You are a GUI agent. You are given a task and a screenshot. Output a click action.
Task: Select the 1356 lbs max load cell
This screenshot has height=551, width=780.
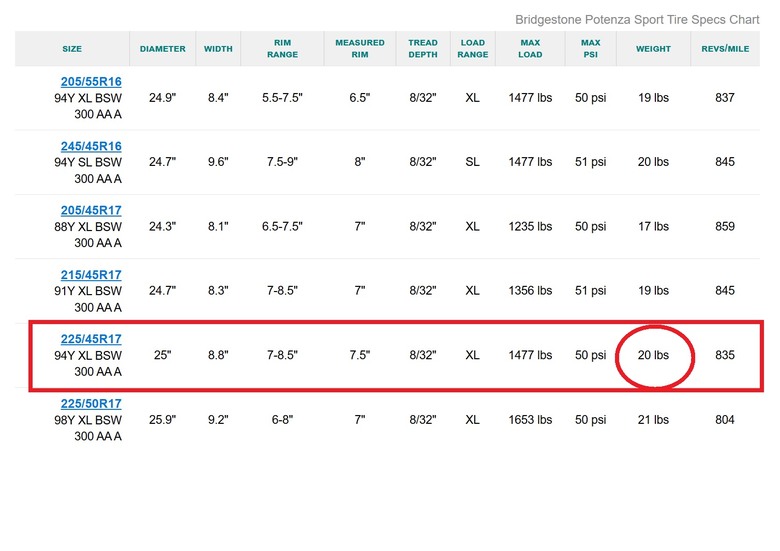(530, 291)
